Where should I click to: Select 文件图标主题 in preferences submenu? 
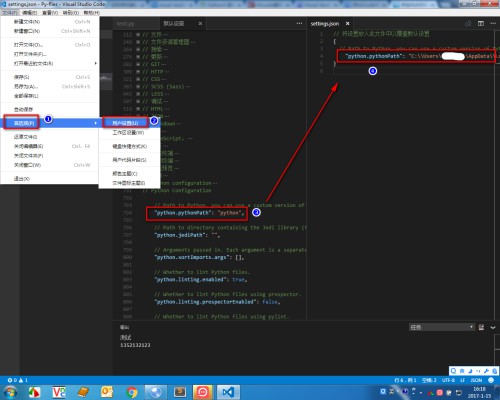click(129, 183)
